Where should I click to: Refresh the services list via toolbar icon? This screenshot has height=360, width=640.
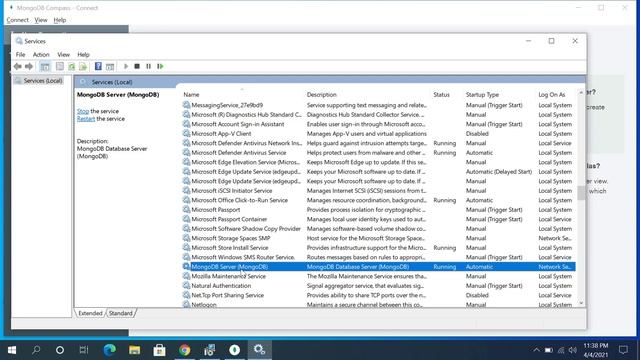tap(71, 66)
